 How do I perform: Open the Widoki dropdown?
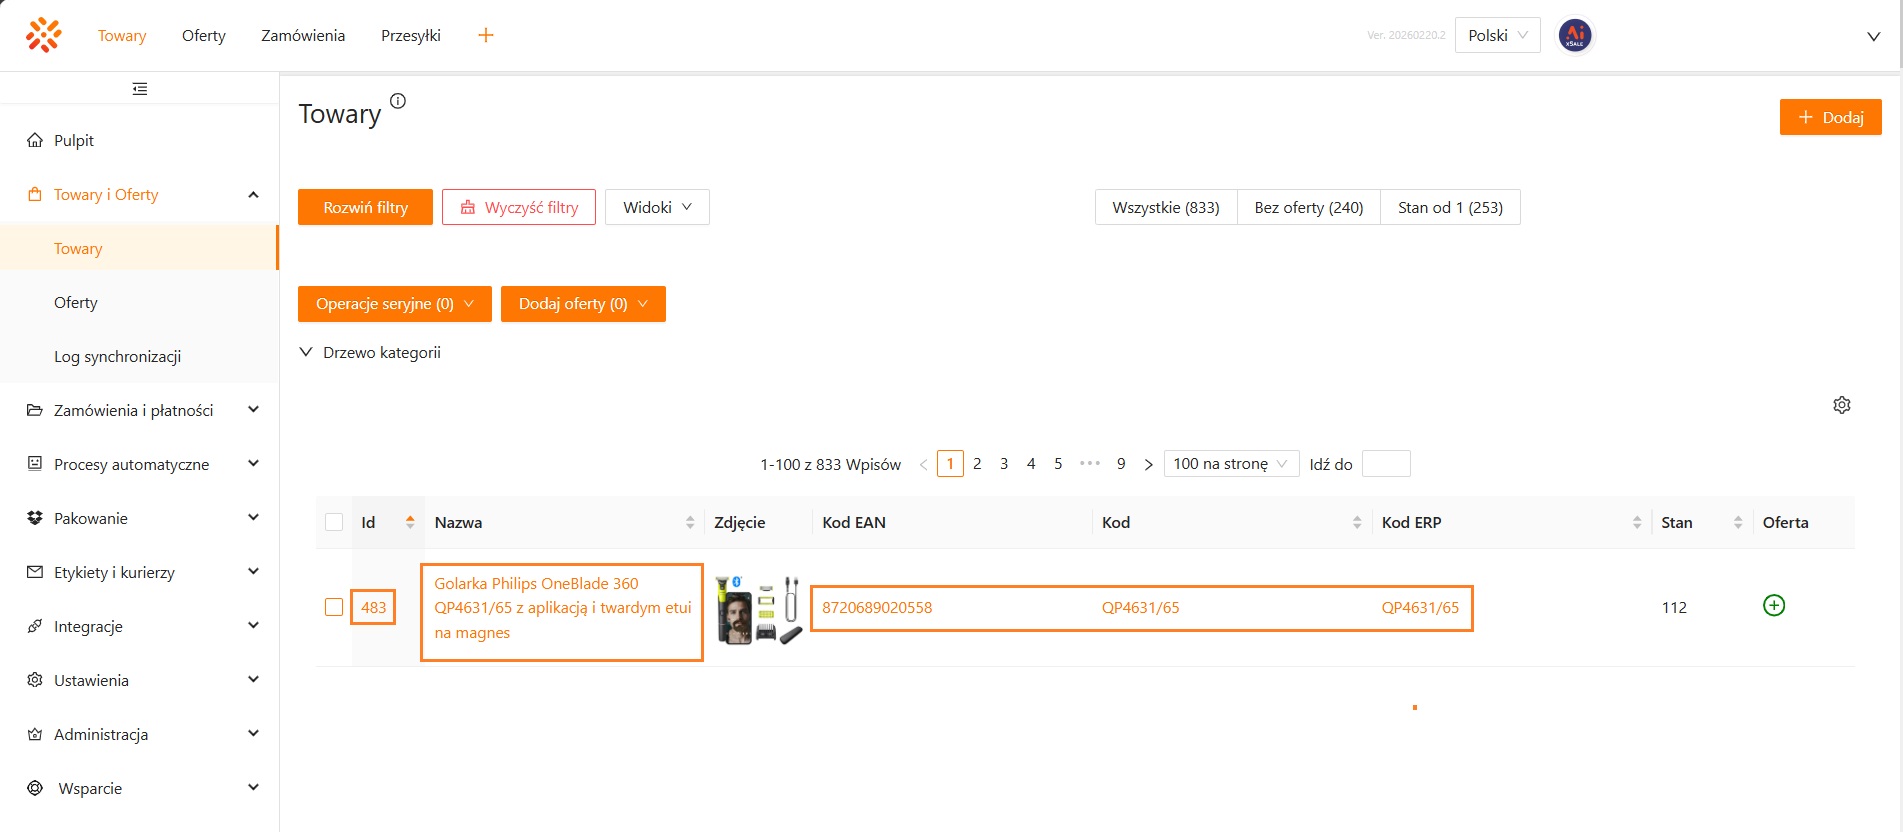pyautogui.click(x=657, y=207)
